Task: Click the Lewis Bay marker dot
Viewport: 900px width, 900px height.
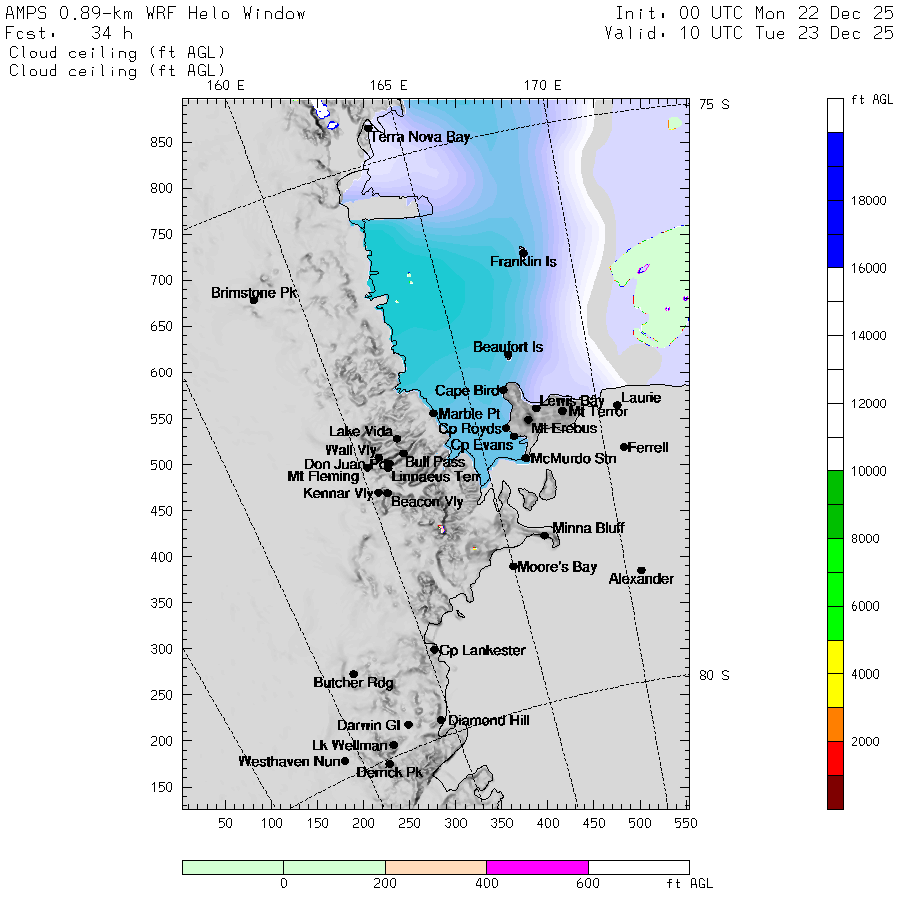Action: (536, 408)
